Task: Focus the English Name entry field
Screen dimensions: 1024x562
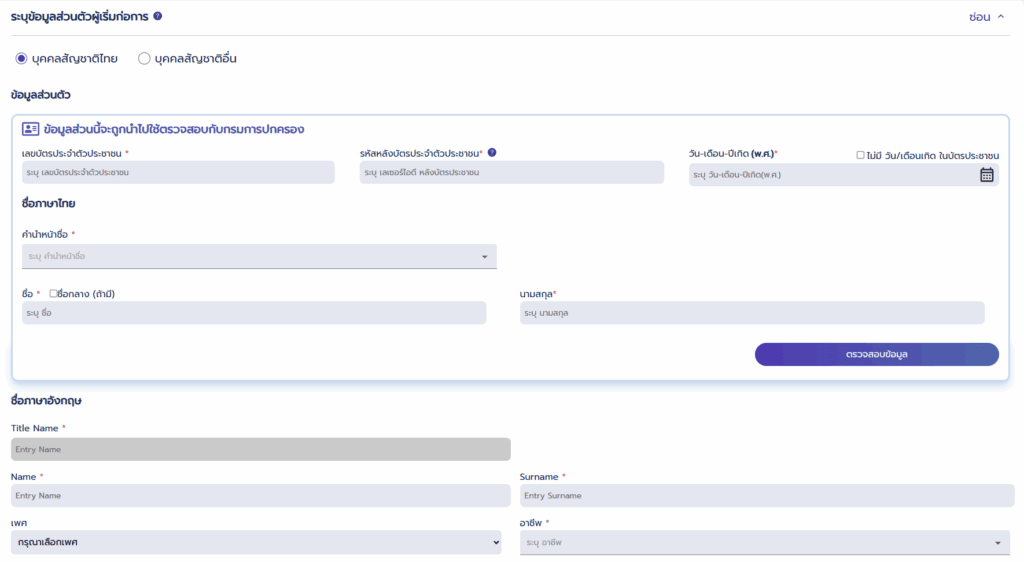Action: click(260, 496)
